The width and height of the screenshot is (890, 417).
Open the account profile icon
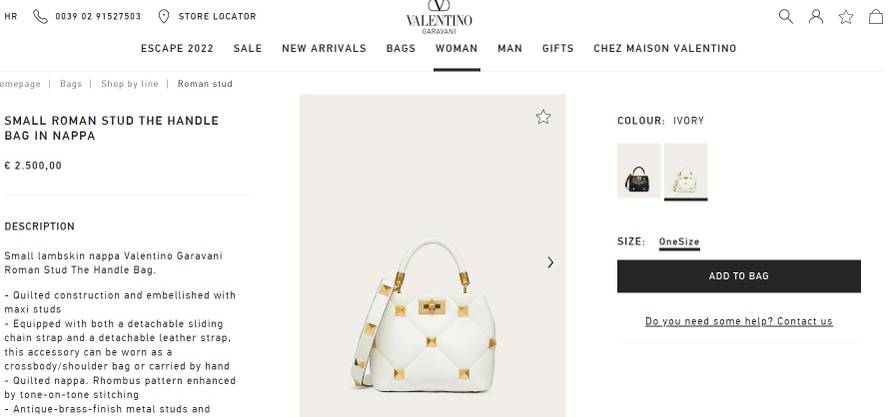[x=816, y=16]
